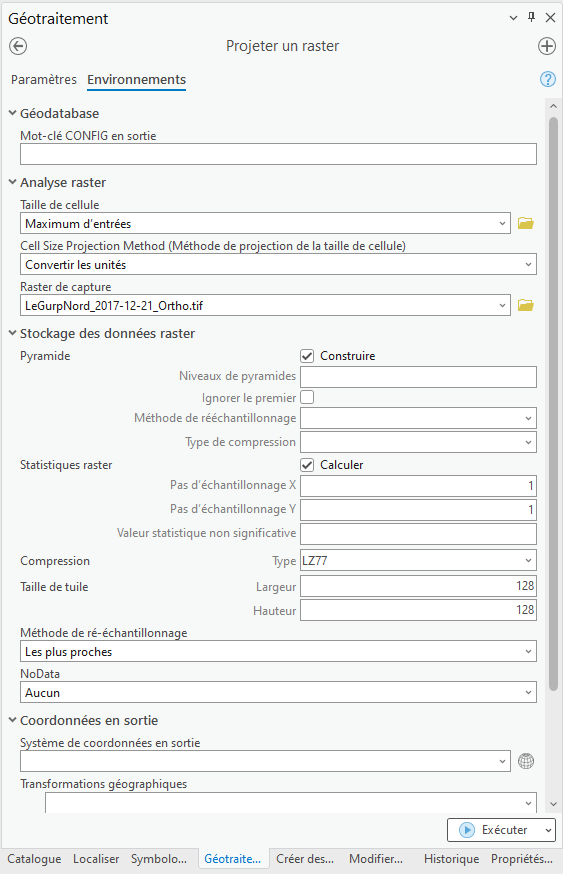The height and width of the screenshot is (874, 563).
Task: Collapse the Géodatabase section
Action: point(13,113)
